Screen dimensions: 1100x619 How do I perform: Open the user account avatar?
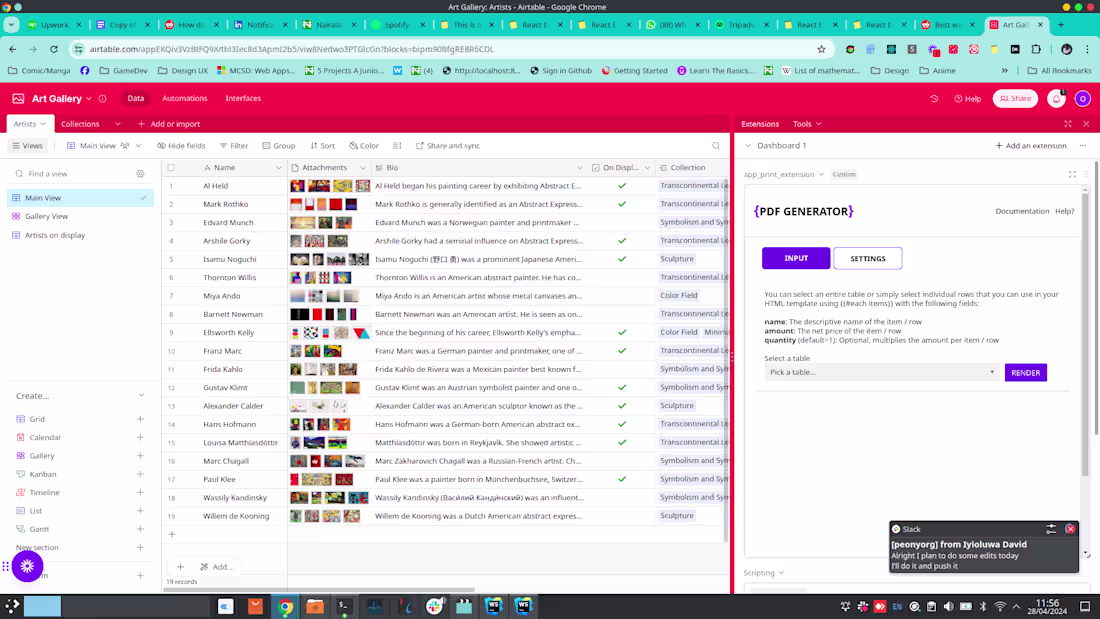point(1082,99)
